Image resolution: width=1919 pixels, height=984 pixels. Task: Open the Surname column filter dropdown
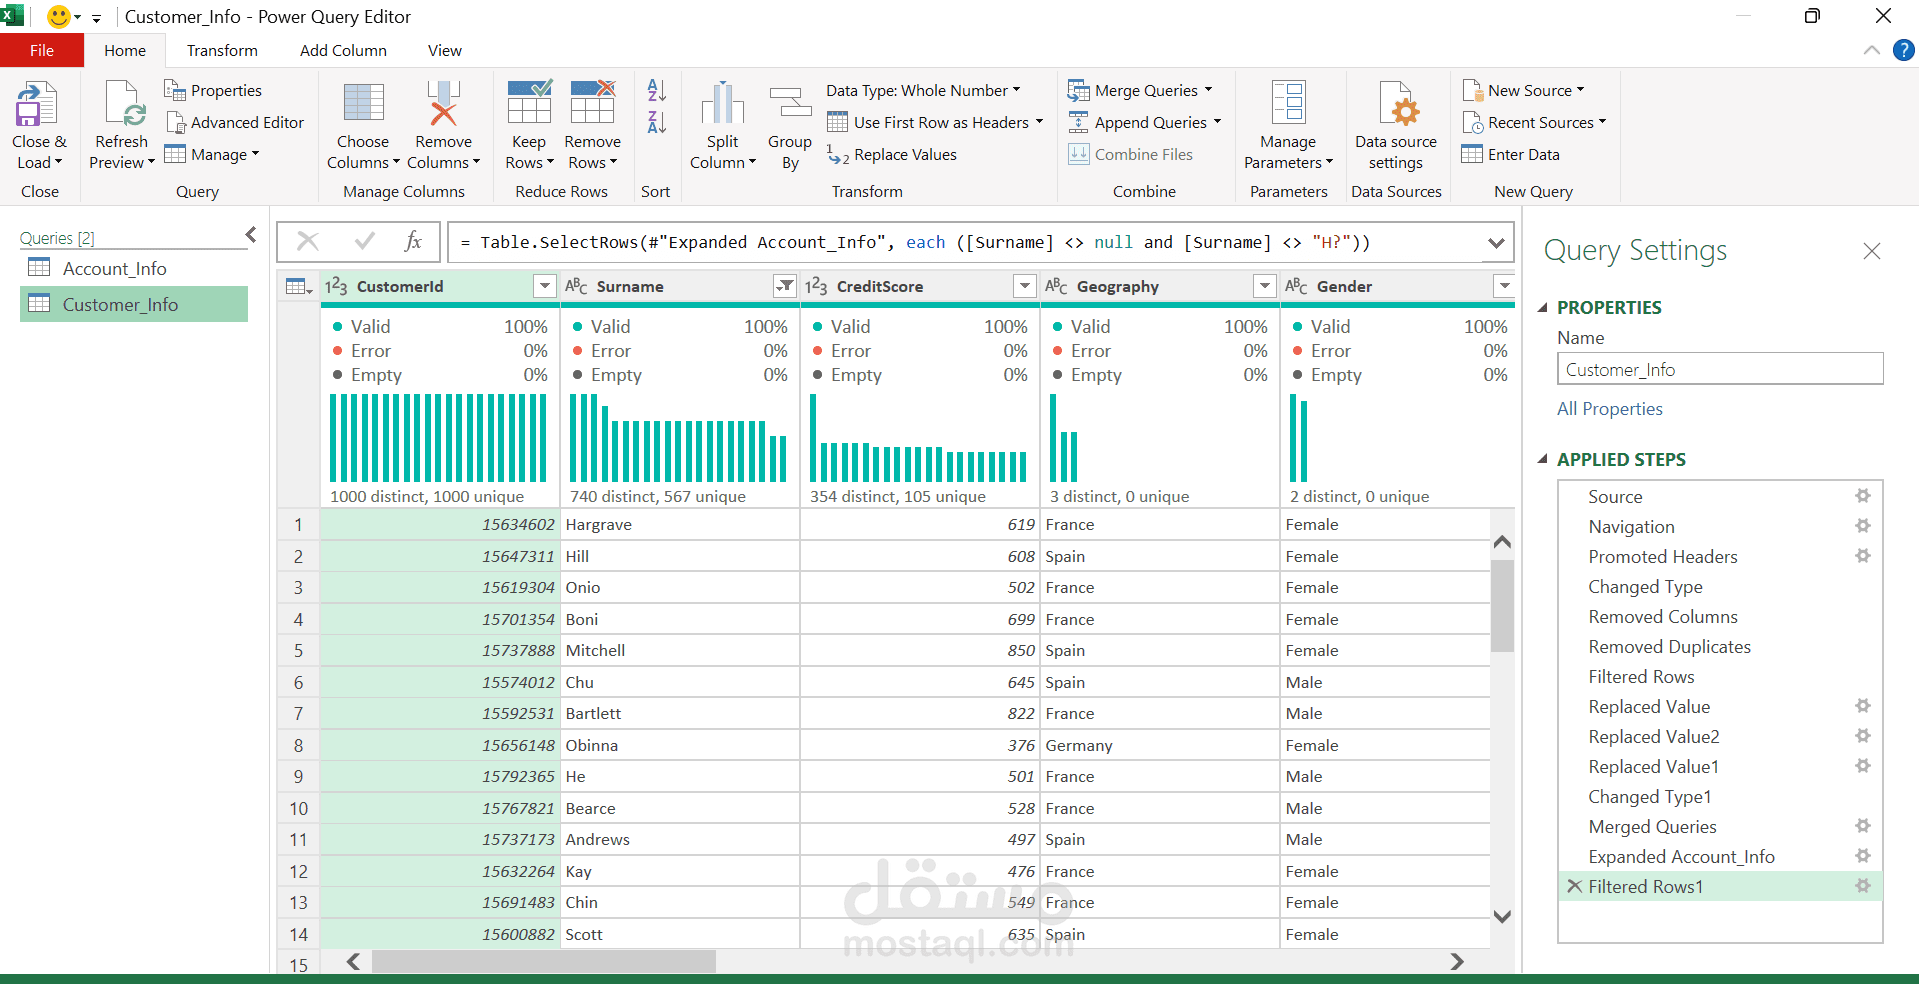point(785,287)
